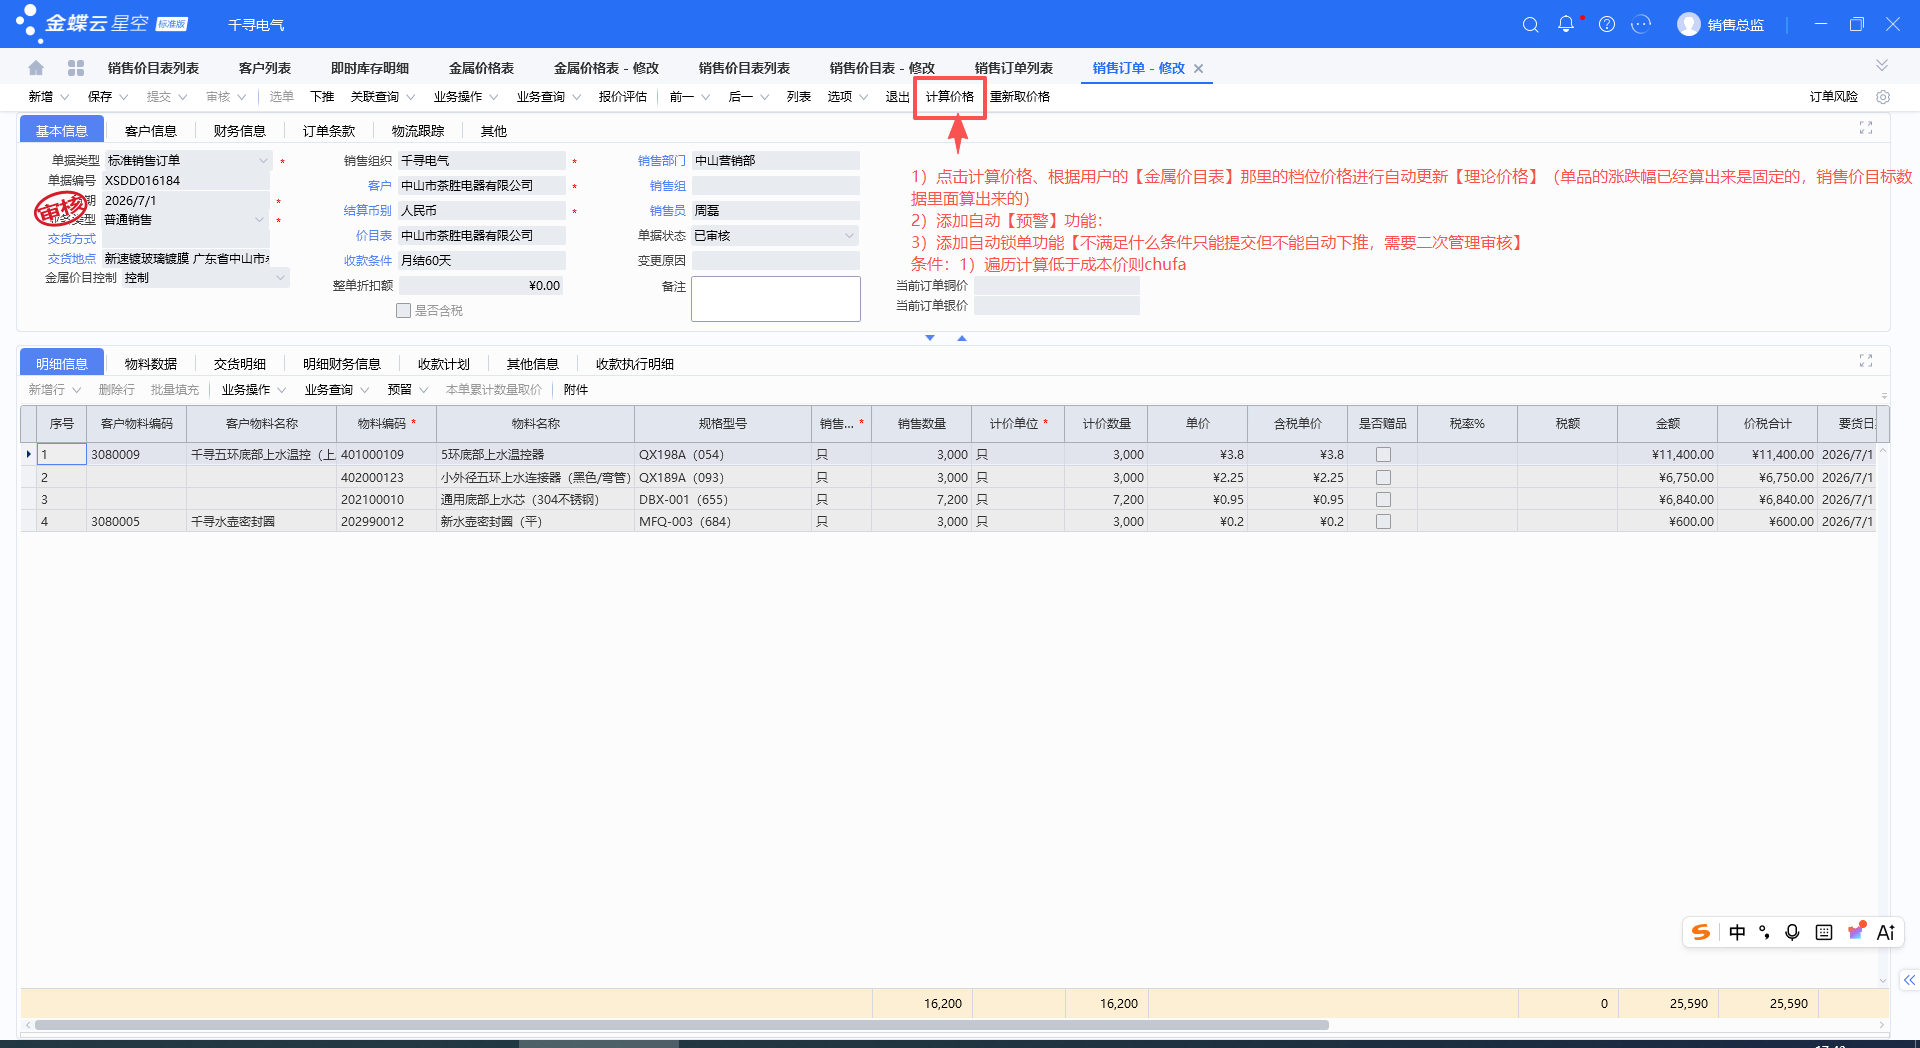Open the 收款计划 detail tab

point(444,364)
